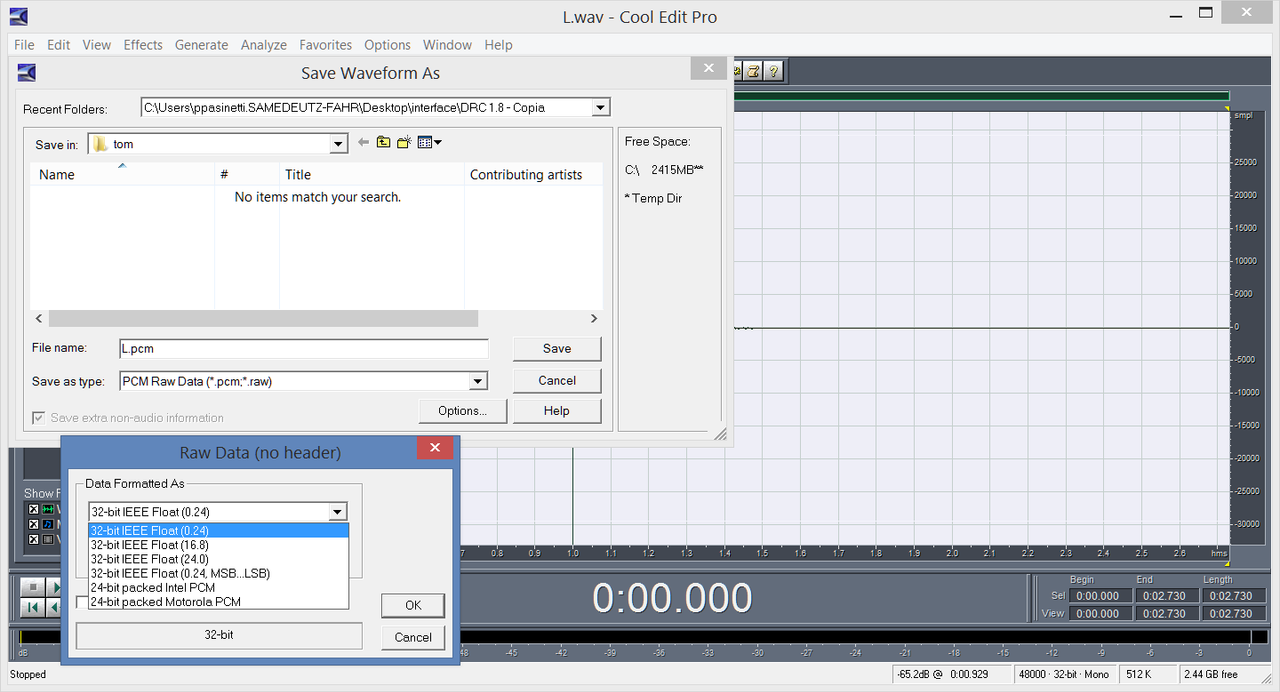Click the Title column header
The width and height of the screenshot is (1280, 692).
(371, 174)
